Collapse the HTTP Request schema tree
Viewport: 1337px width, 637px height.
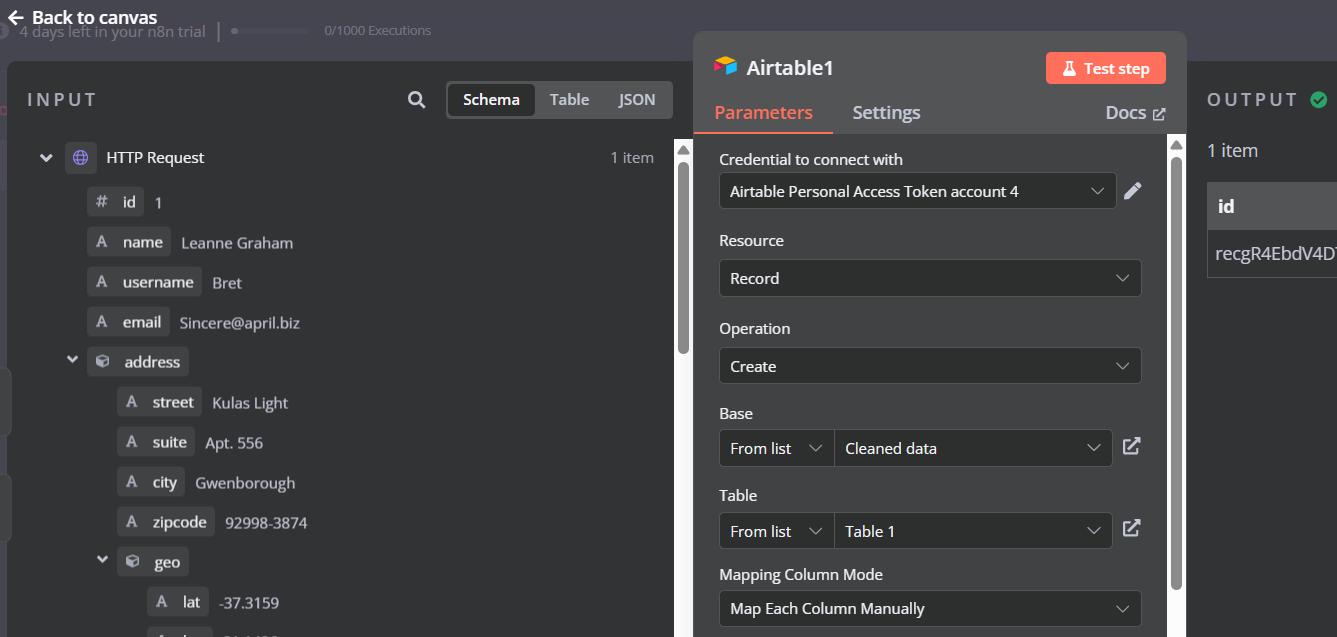pyautogui.click(x=45, y=157)
